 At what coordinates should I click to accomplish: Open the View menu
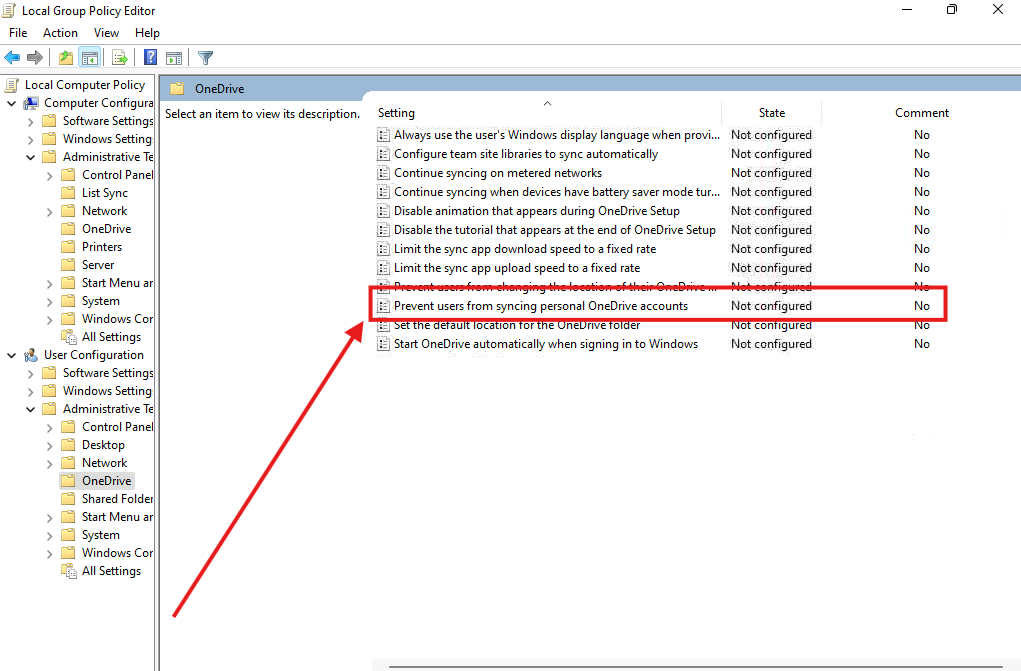click(x=106, y=33)
